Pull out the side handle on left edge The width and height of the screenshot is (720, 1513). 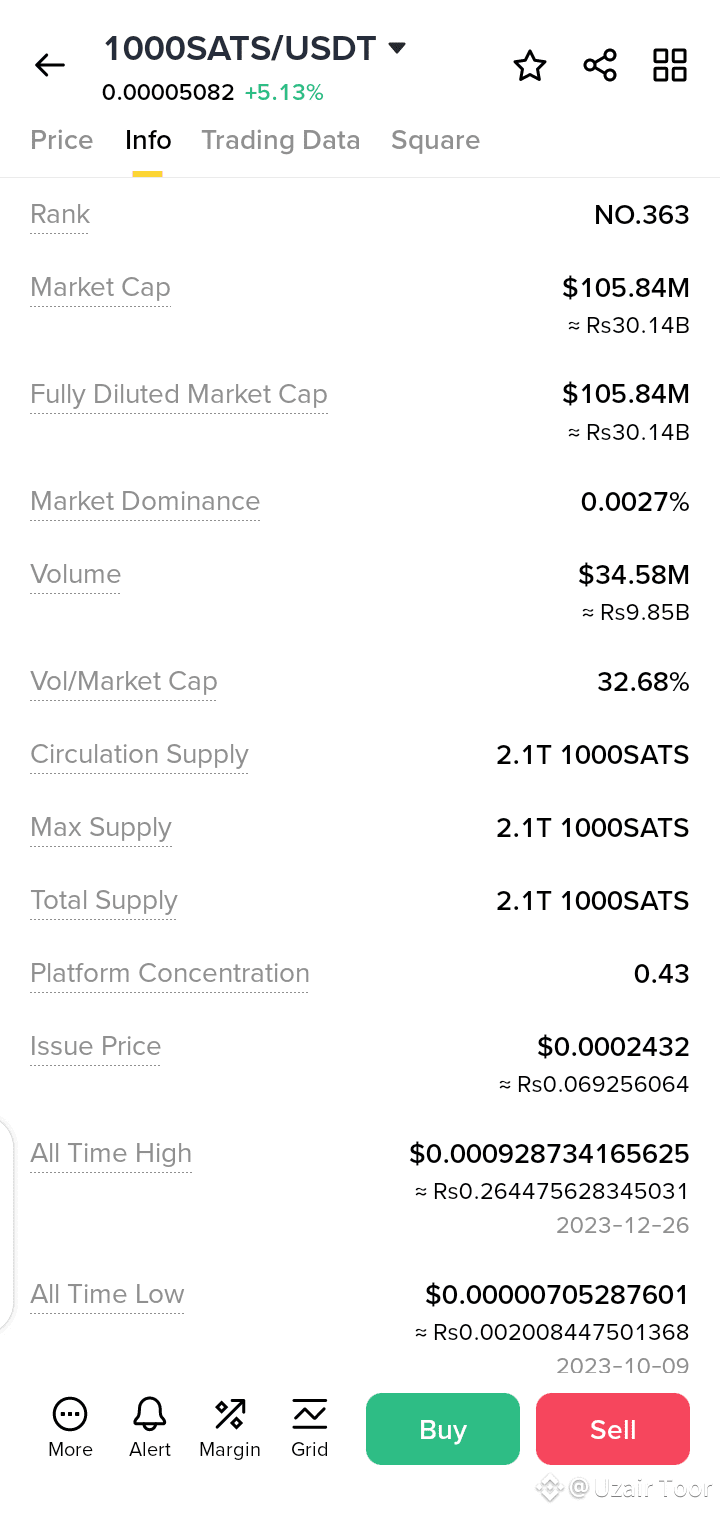point(6,1225)
